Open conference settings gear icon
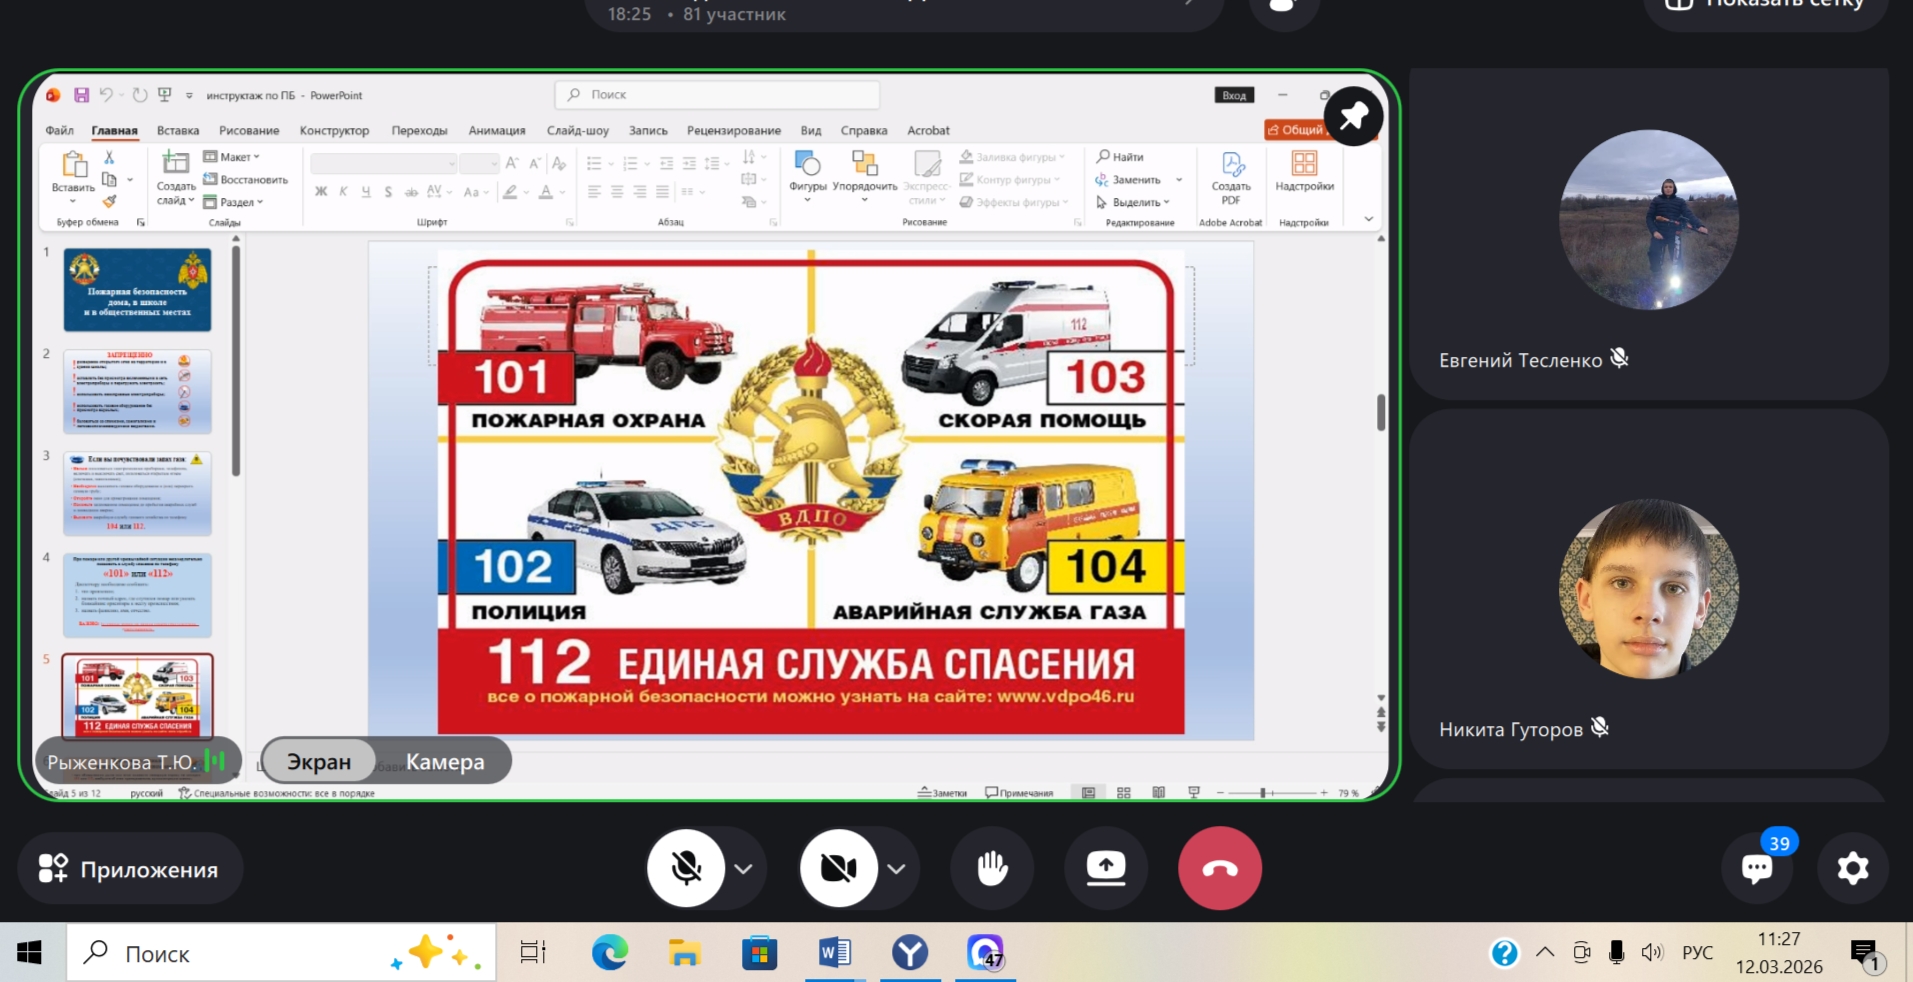Screen dimensions: 1913x982 pyautogui.click(x=1852, y=868)
